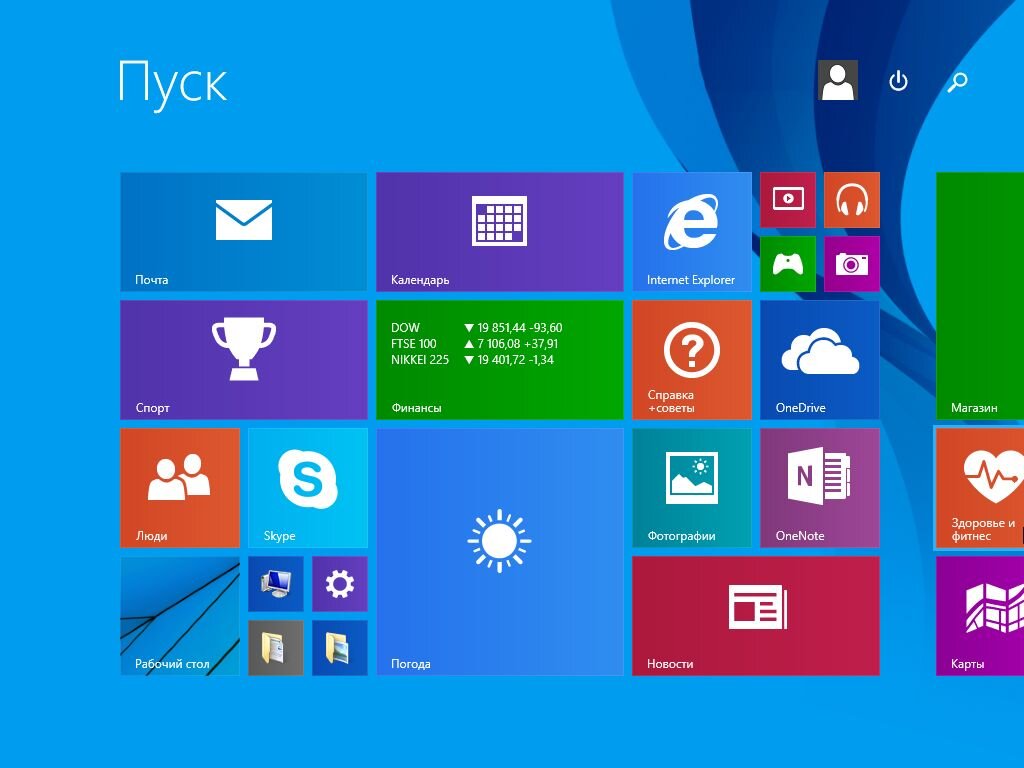Screen dimensions: 1024x768
Task: Click the power options button
Action: (899, 81)
